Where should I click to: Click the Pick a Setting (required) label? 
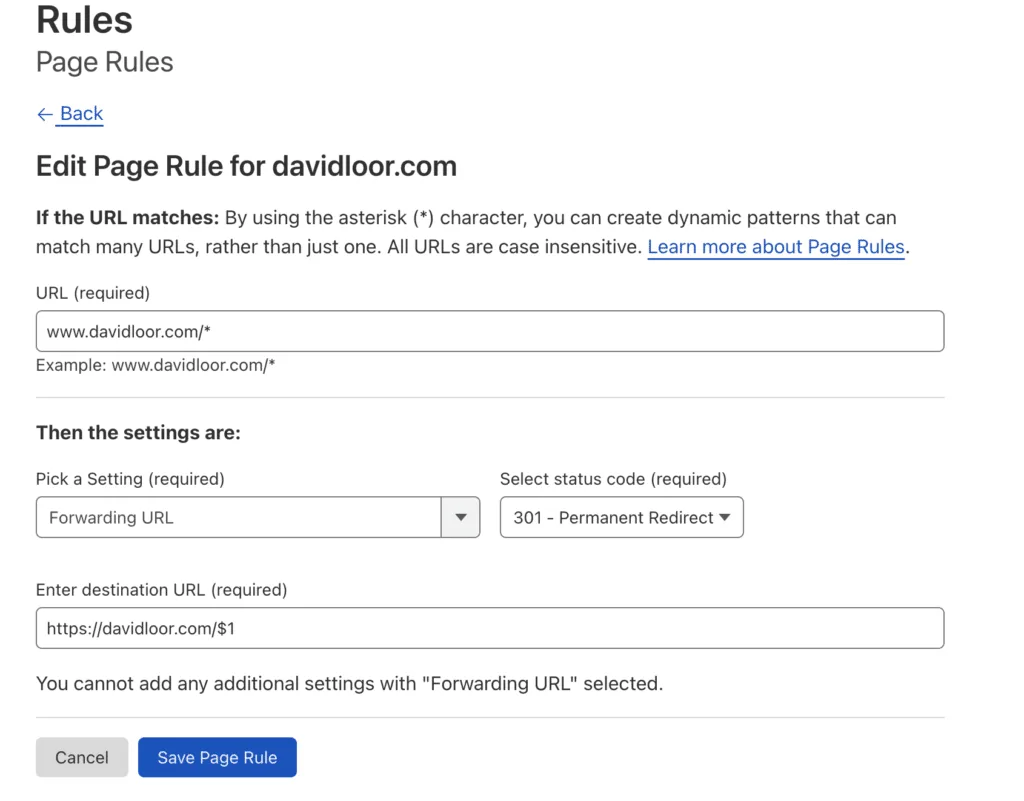pyautogui.click(x=130, y=479)
